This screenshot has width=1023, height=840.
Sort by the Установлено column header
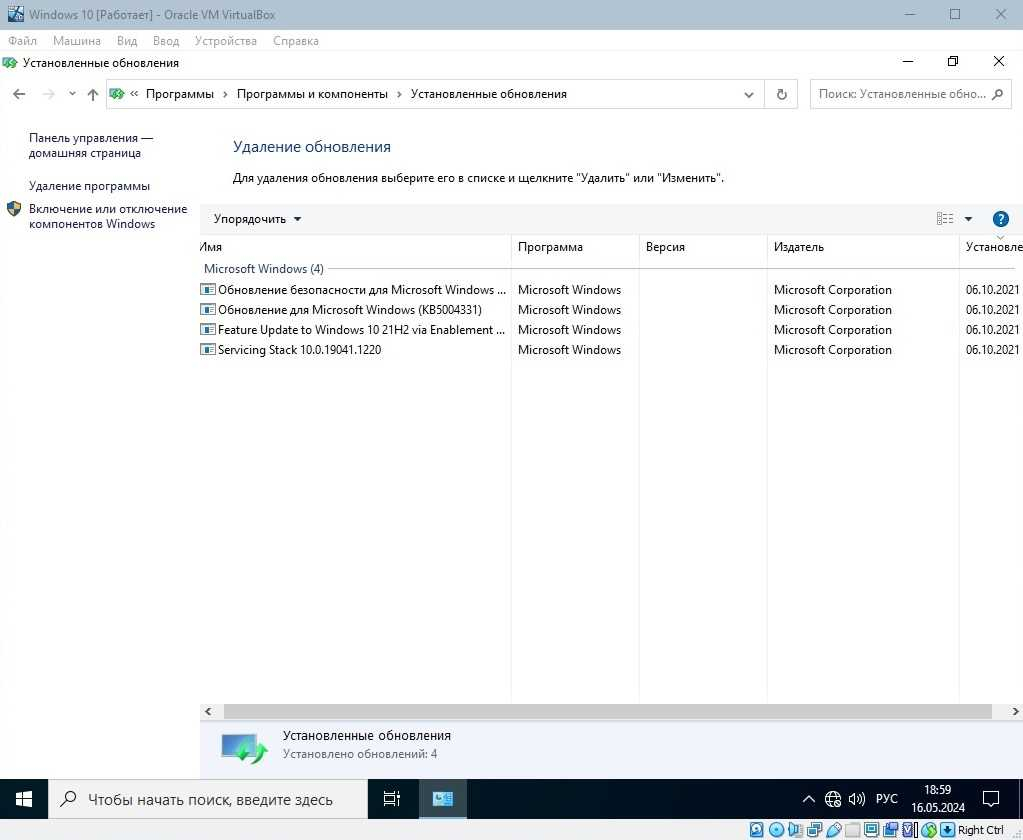pyautogui.click(x=991, y=247)
